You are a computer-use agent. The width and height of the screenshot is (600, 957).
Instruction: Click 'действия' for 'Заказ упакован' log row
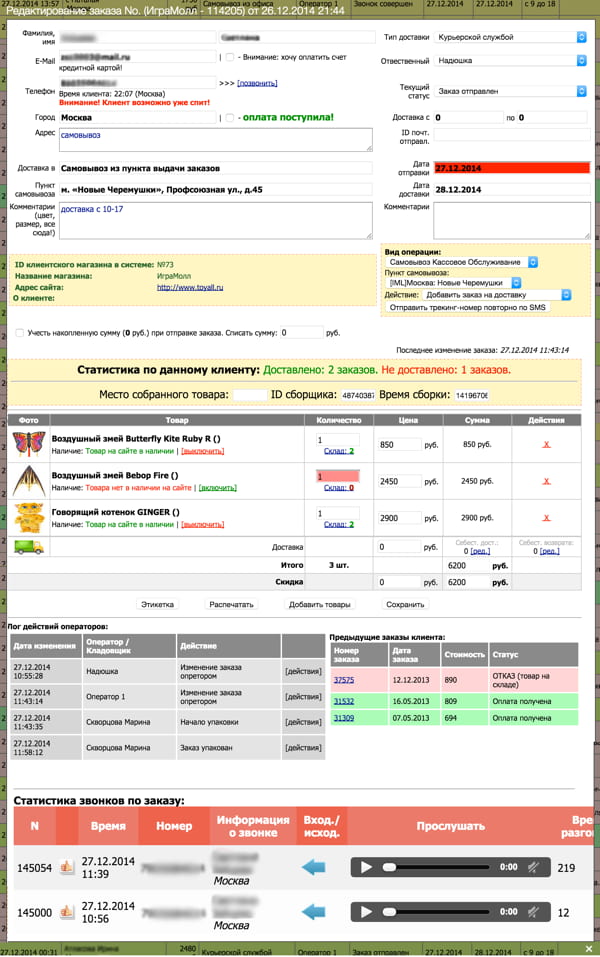pos(303,748)
